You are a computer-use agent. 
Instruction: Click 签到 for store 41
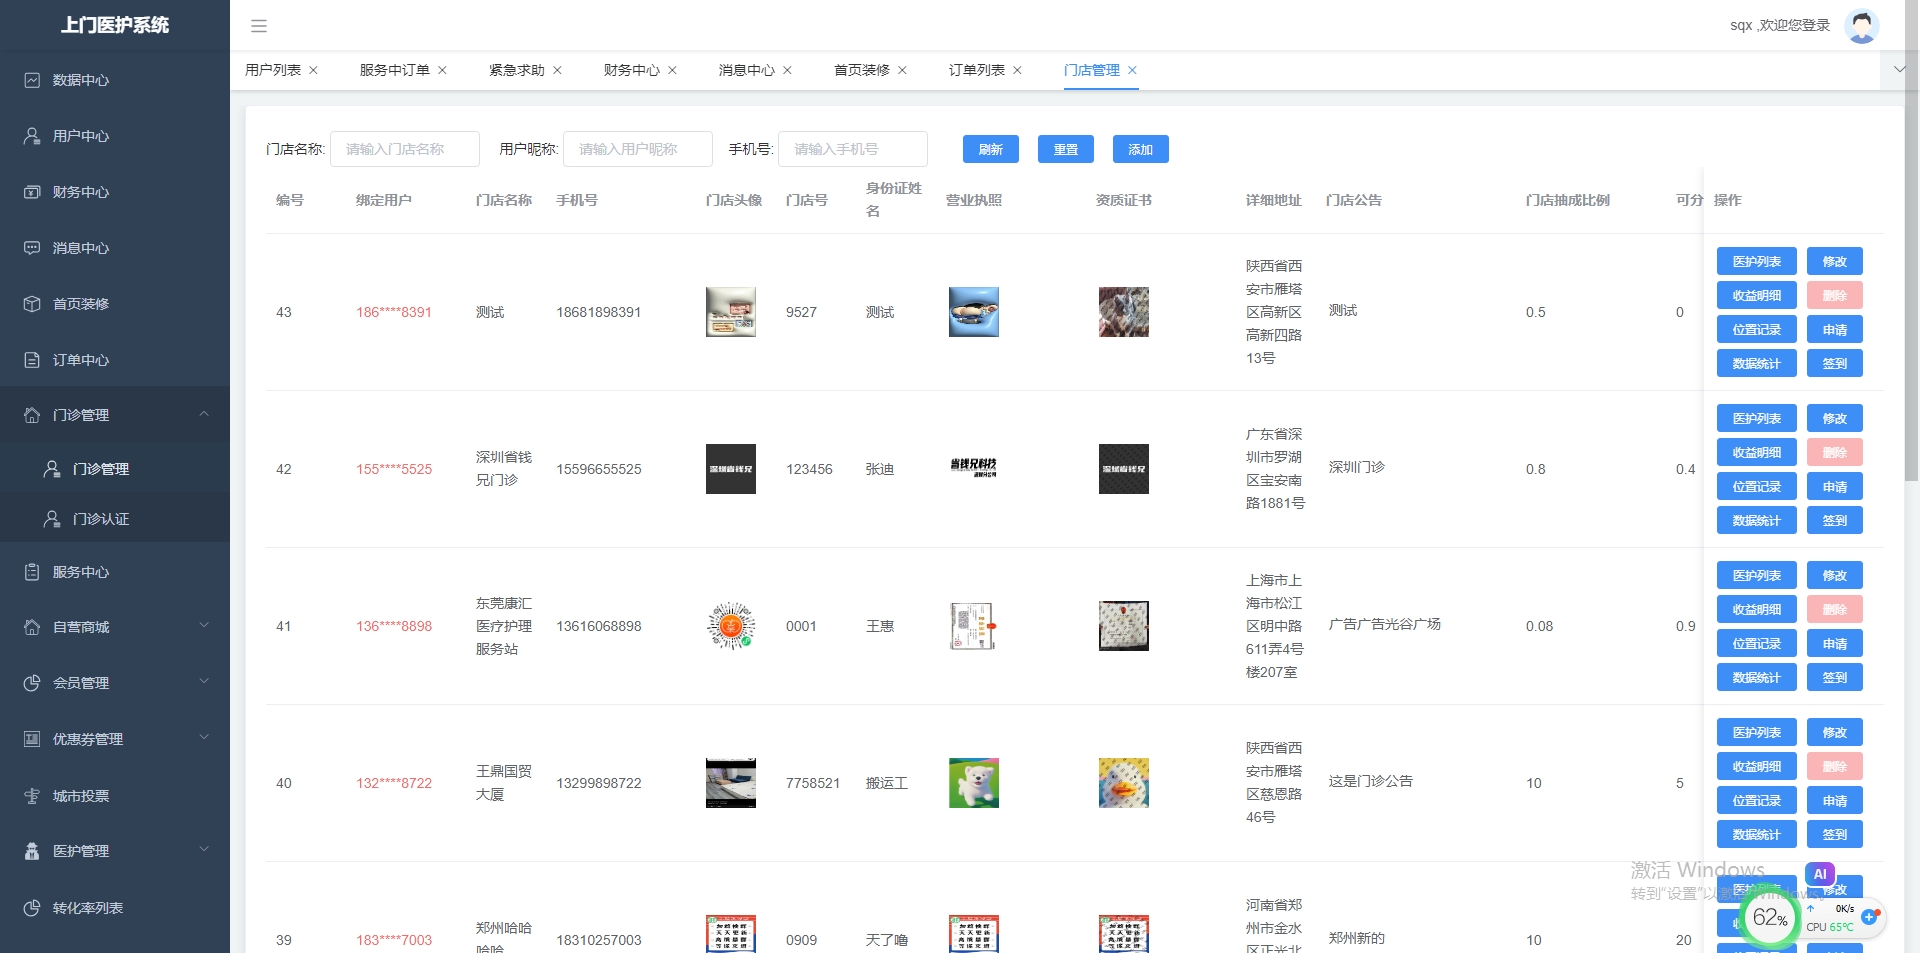tap(1835, 677)
